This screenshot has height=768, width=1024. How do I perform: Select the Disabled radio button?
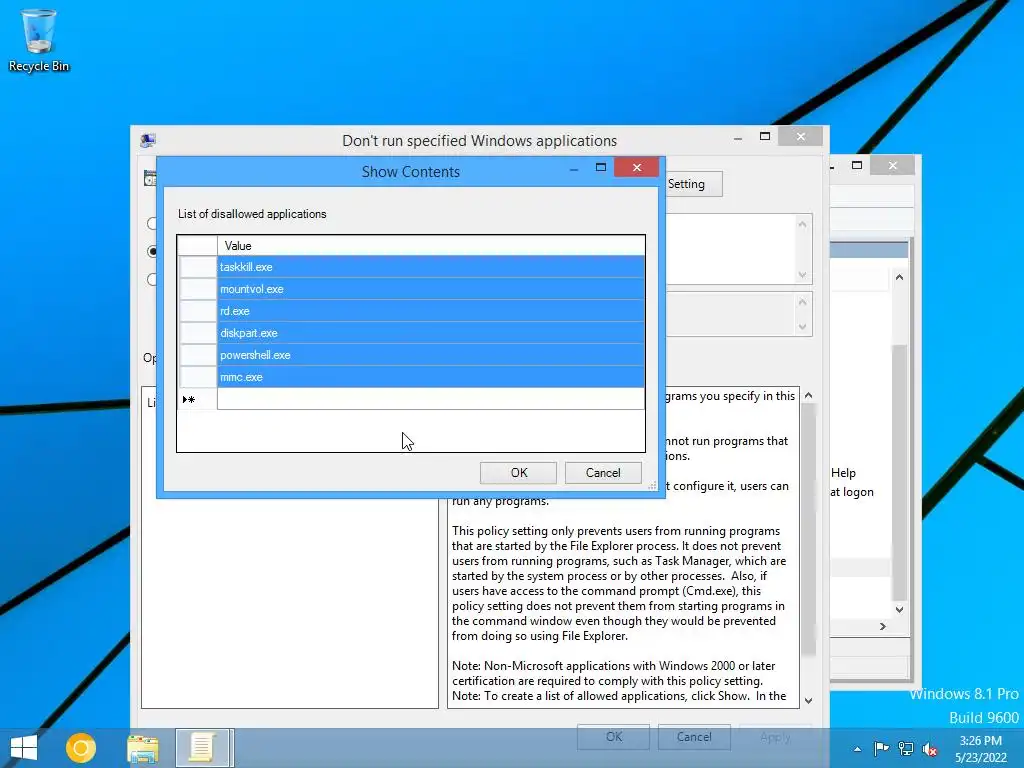click(152, 280)
